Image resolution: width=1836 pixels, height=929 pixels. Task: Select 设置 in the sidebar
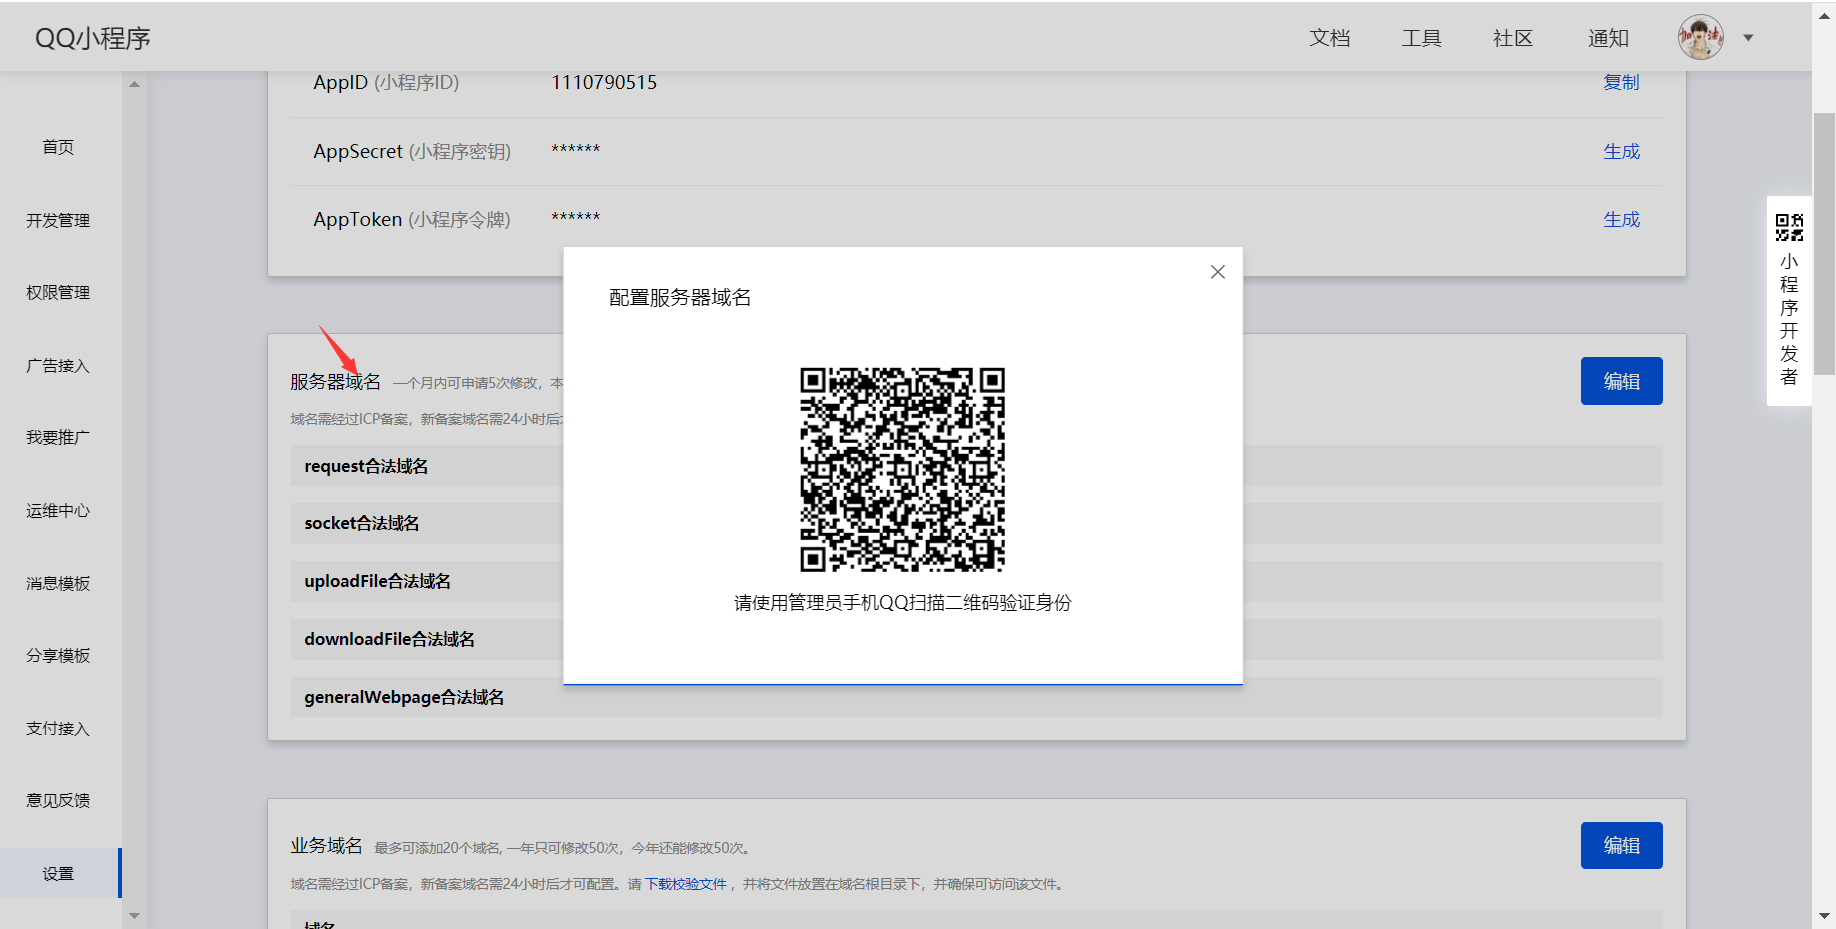60,873
